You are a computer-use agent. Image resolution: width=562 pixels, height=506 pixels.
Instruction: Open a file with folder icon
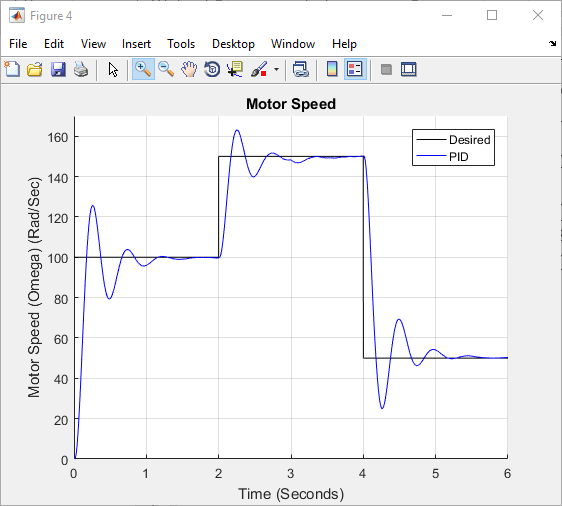point(35,69)
